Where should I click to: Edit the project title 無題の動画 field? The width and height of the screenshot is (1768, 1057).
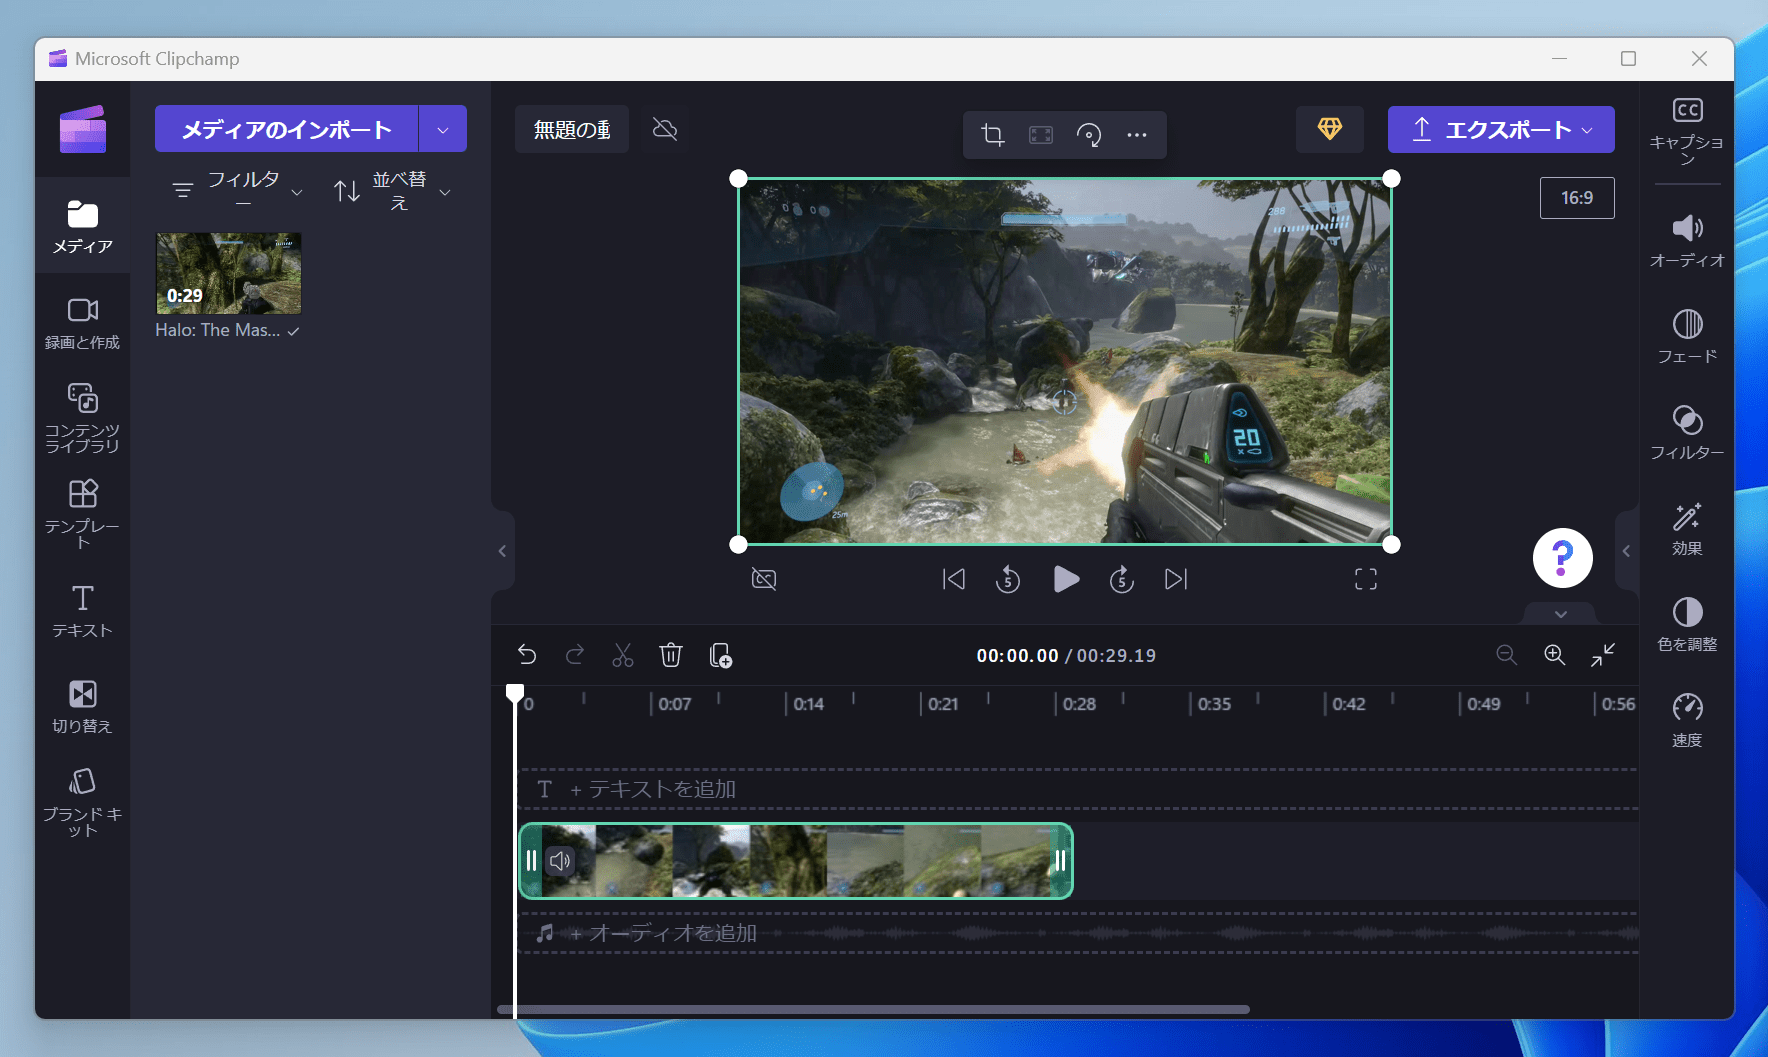[x=572, y=129]
